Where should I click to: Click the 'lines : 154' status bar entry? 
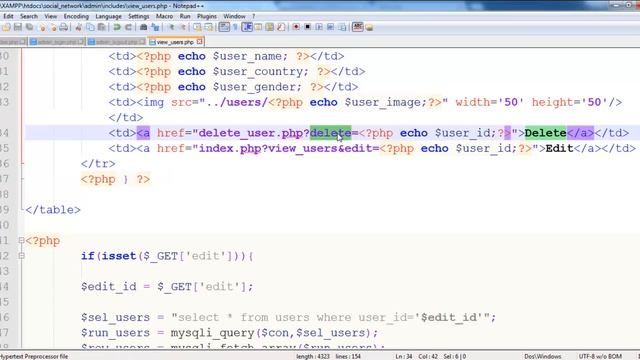pyautogui.click(x=348, y=356)
